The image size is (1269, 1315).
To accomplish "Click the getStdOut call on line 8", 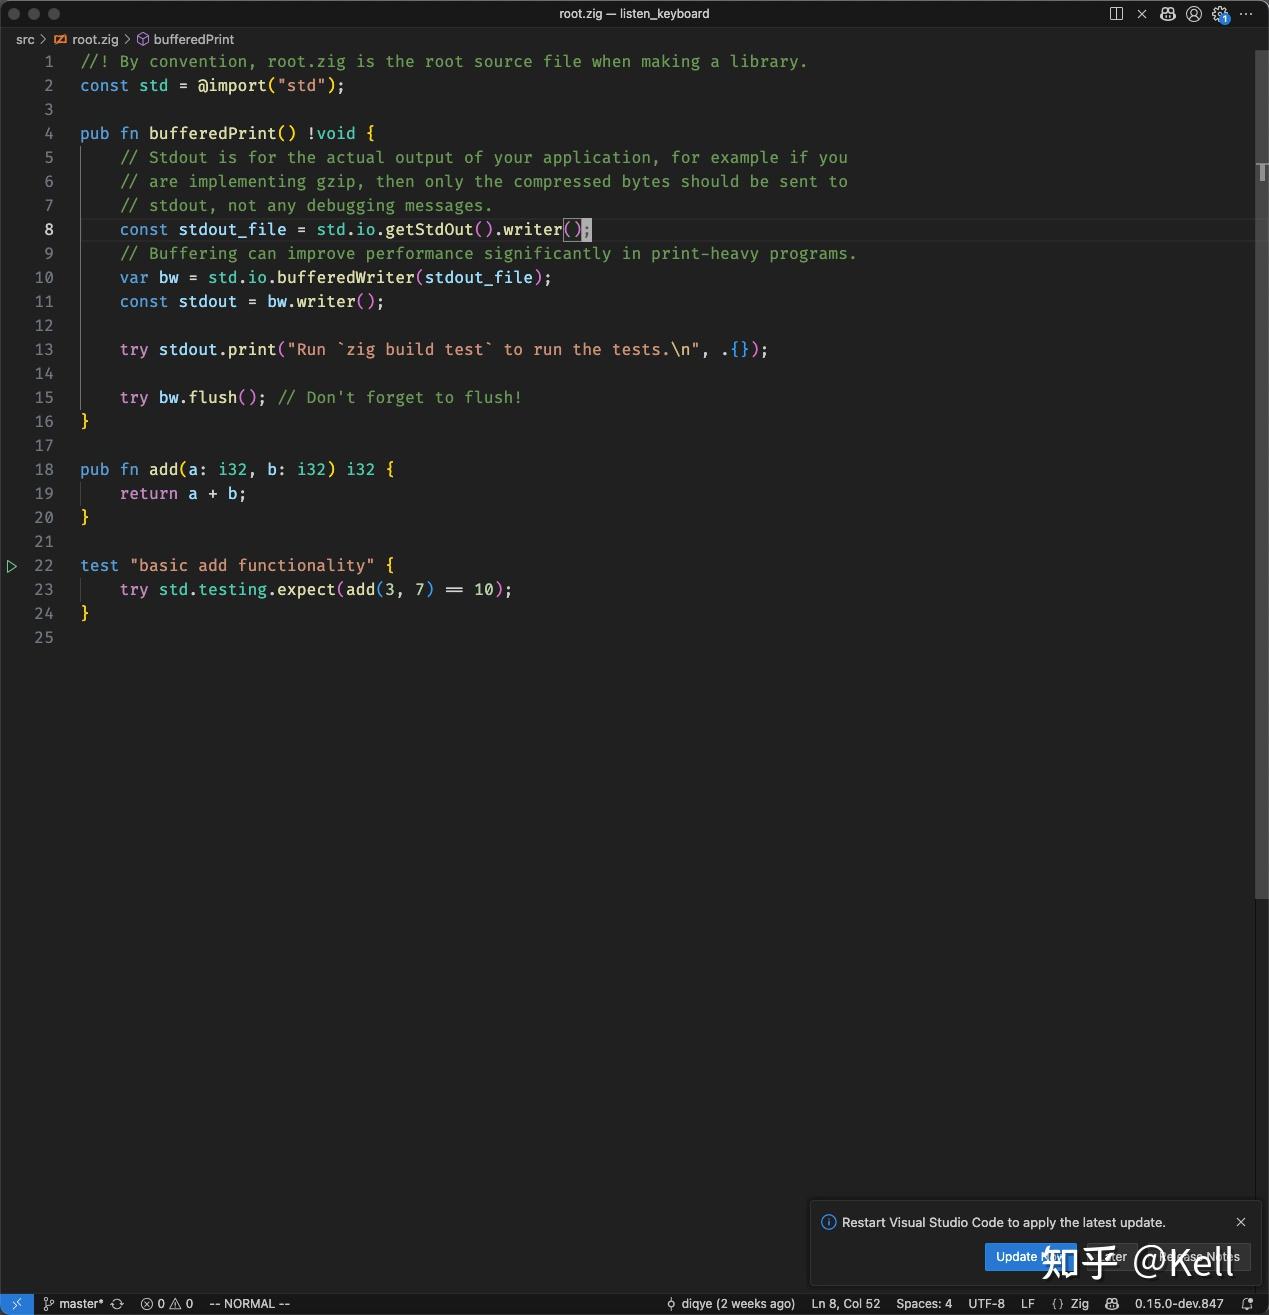I will click(429, 229).
